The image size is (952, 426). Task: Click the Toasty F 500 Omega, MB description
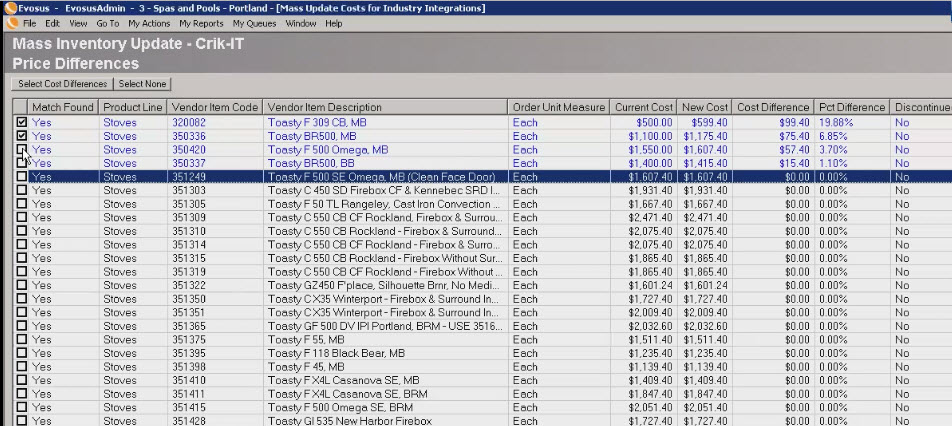(x=328, y=150)
